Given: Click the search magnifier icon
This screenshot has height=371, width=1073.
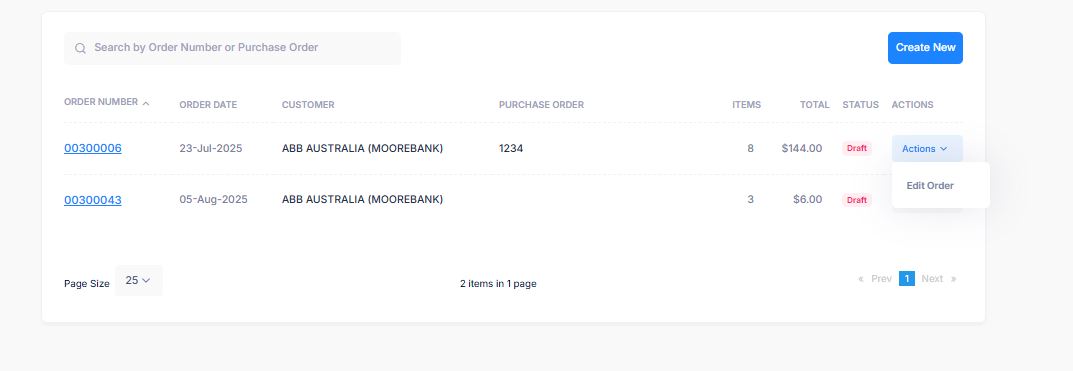Looking at the screenshot, I should (80, 48).
